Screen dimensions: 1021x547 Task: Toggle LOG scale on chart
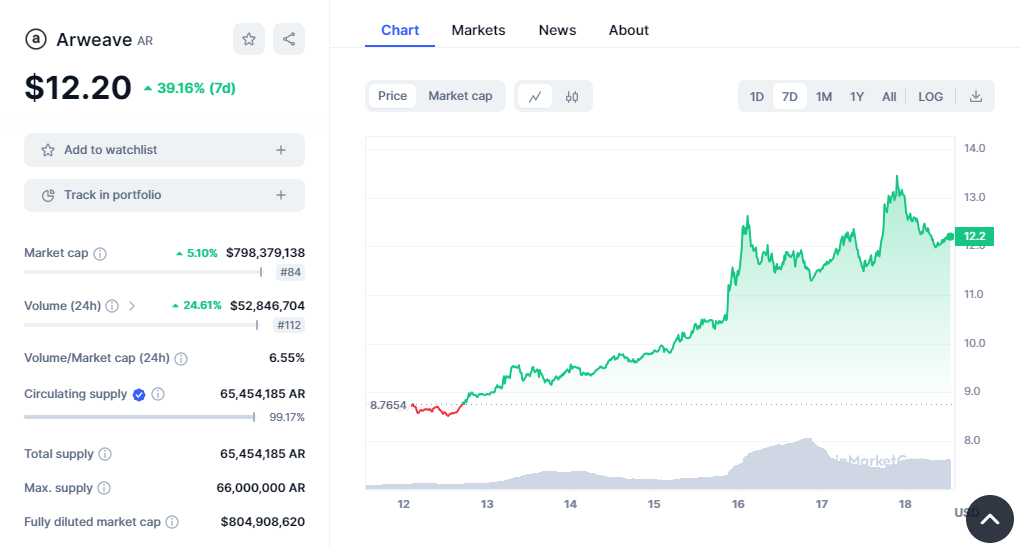(x=930, y=96)
